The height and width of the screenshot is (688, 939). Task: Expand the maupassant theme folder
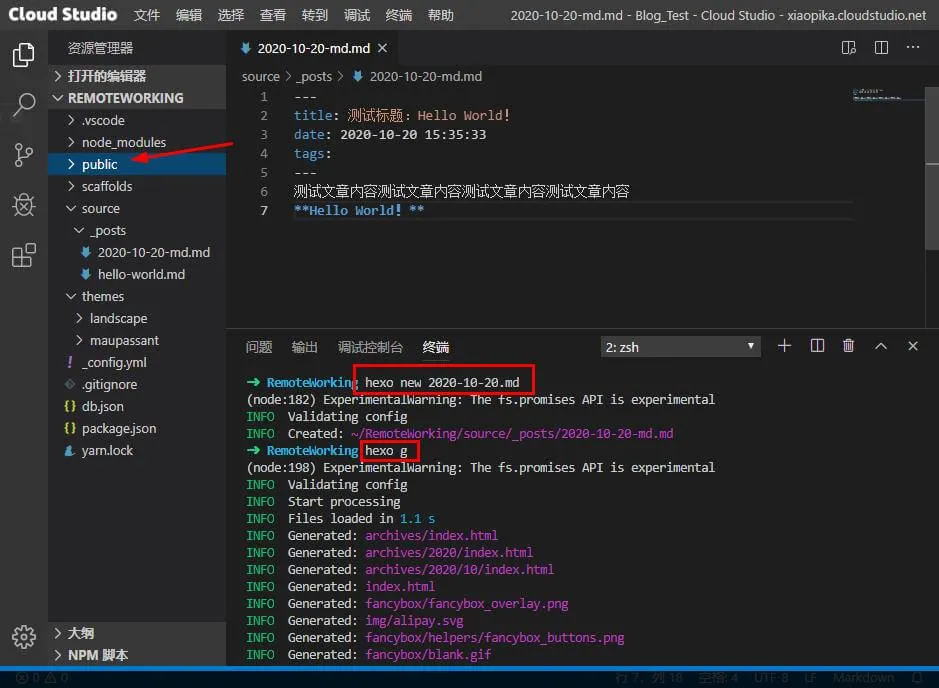click(137, 340)
